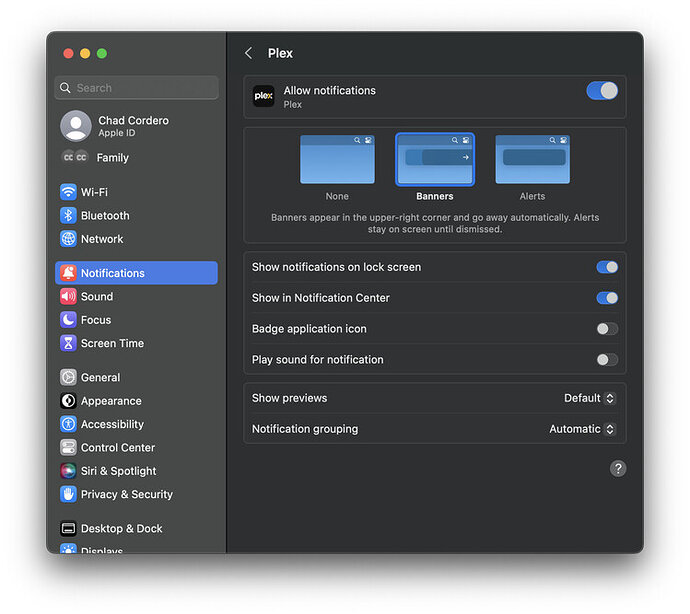Toggle Allow notifications for Plex
Image resolution: width=690 pixels, height=614 pixels.
(x=602, y=91)
